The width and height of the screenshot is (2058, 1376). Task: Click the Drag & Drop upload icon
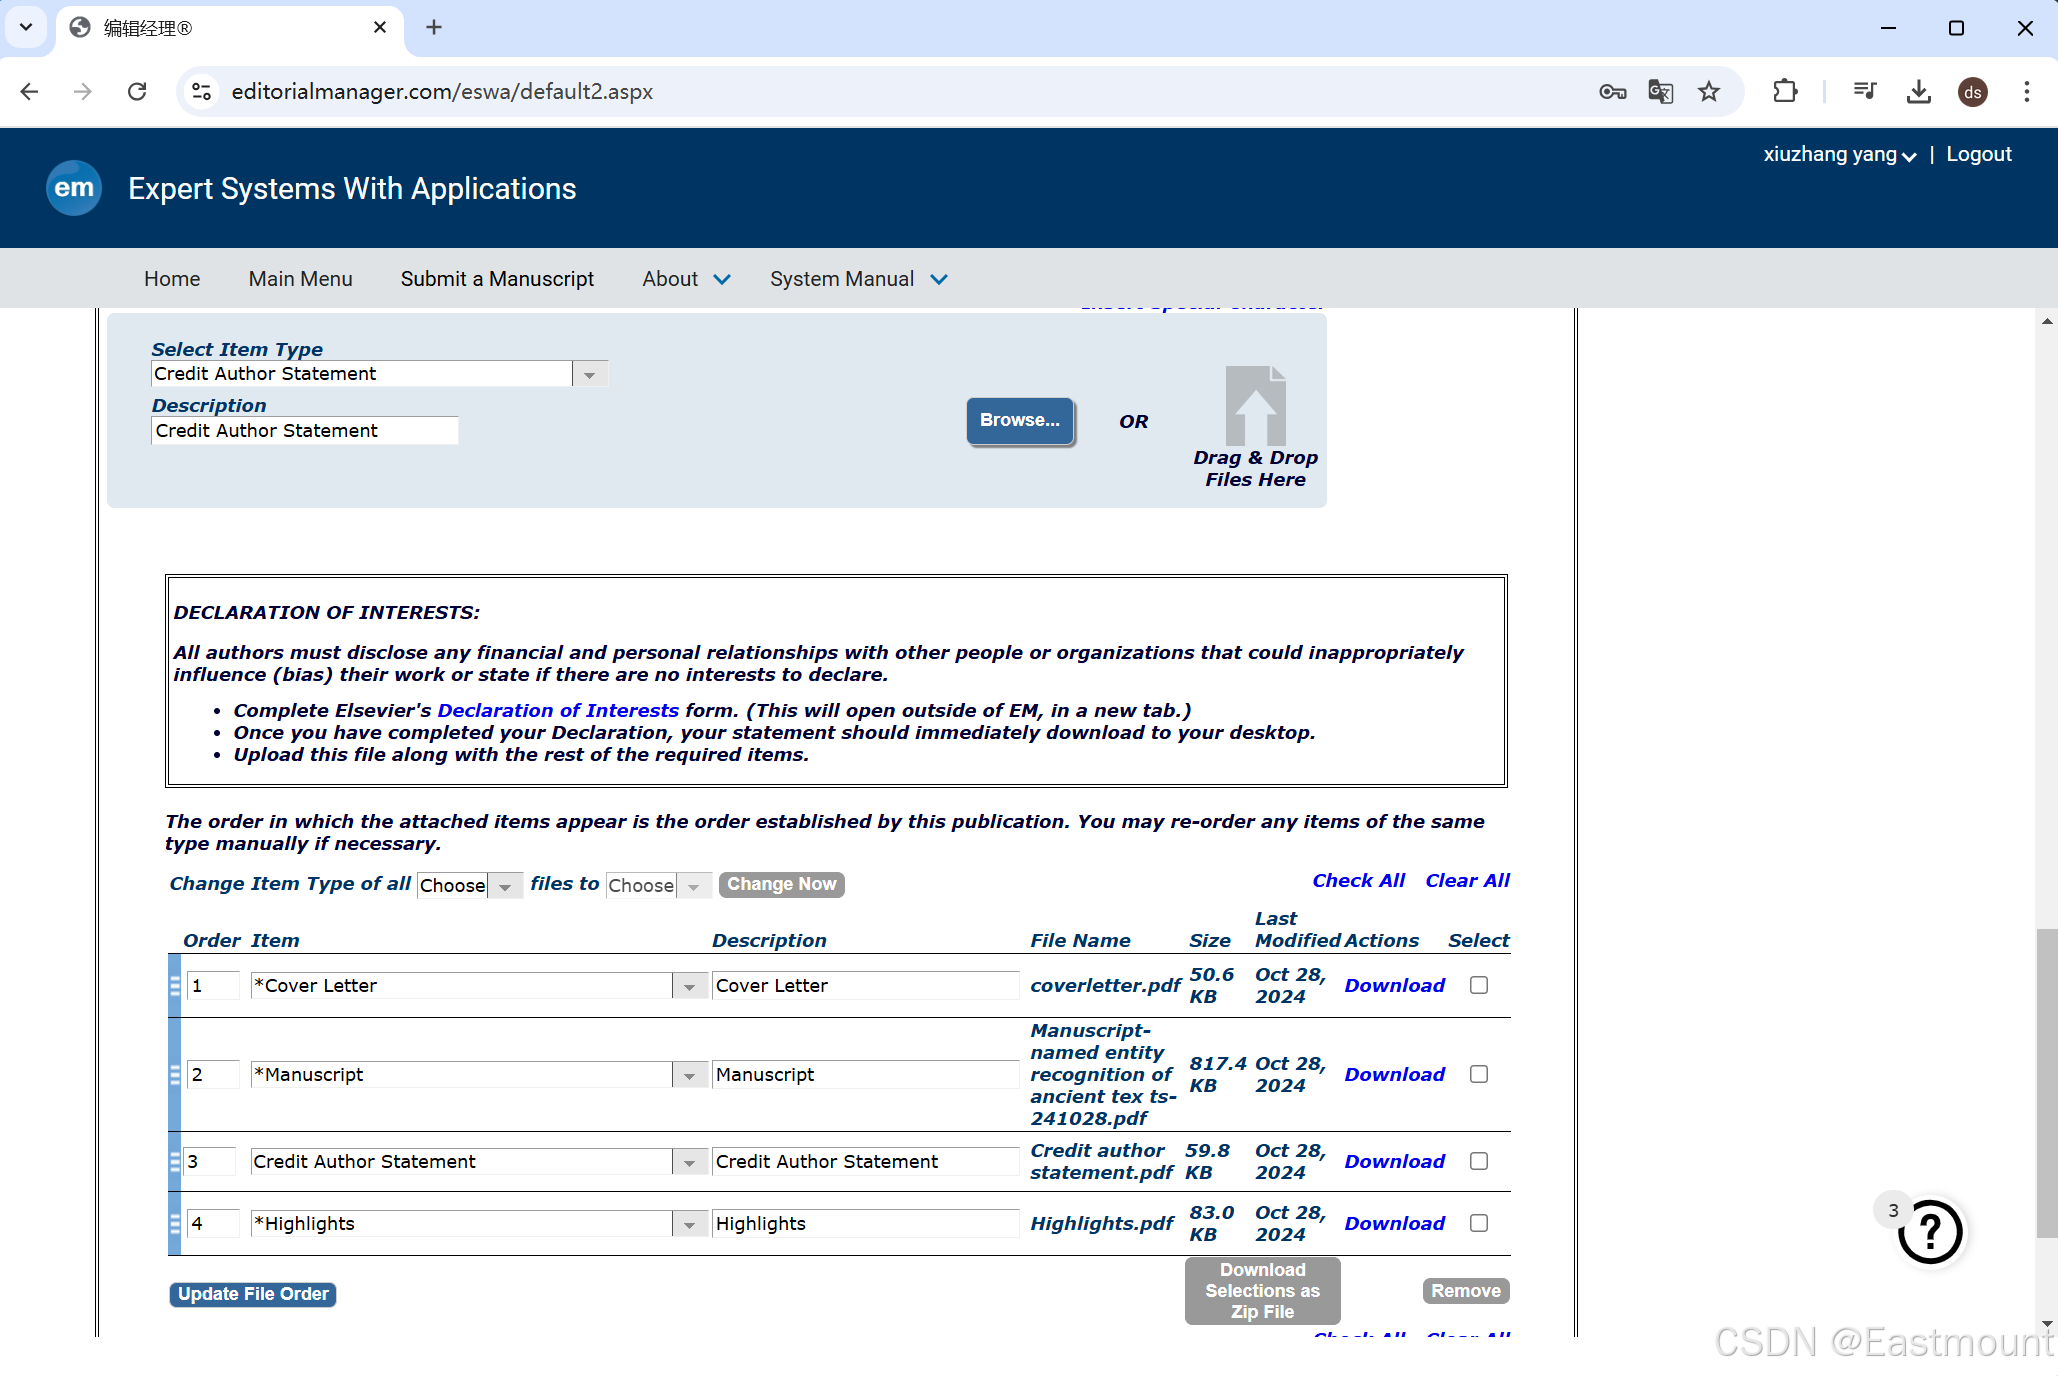tap(1255, 406)
